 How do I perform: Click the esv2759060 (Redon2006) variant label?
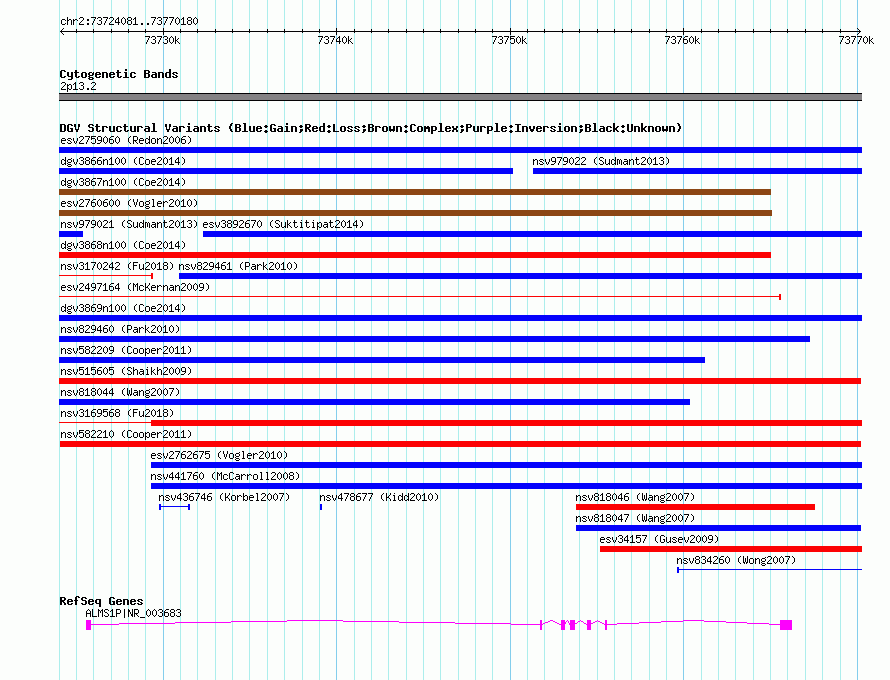tap(126, 140)
